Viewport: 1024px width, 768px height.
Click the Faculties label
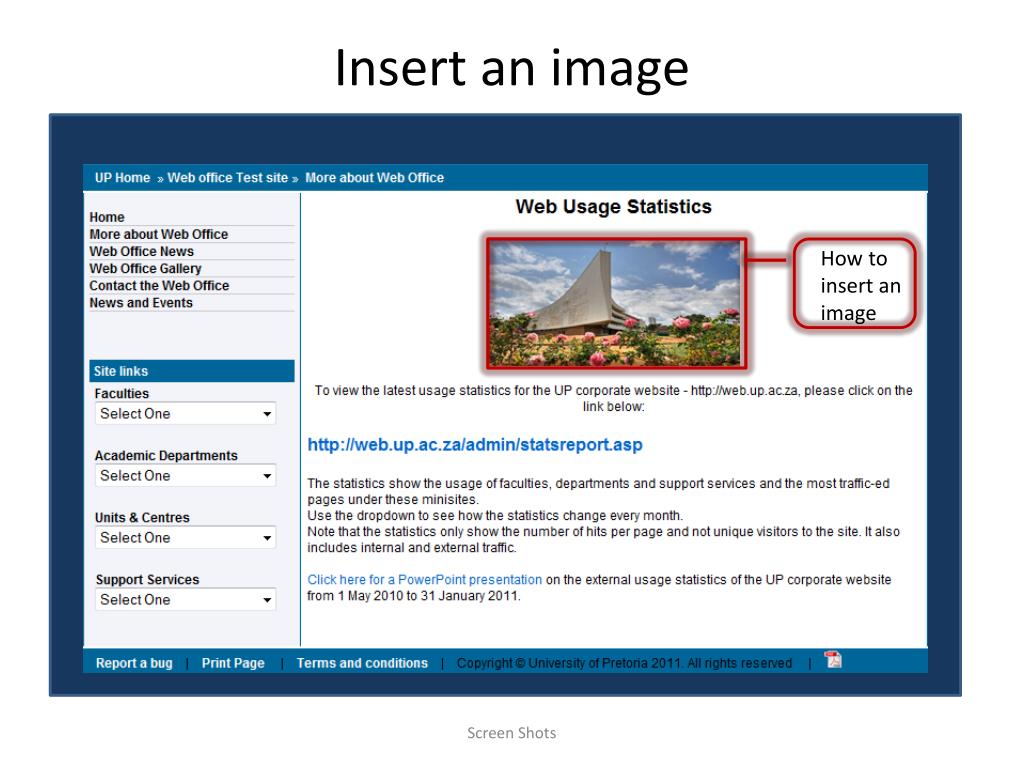pos(121,393)
